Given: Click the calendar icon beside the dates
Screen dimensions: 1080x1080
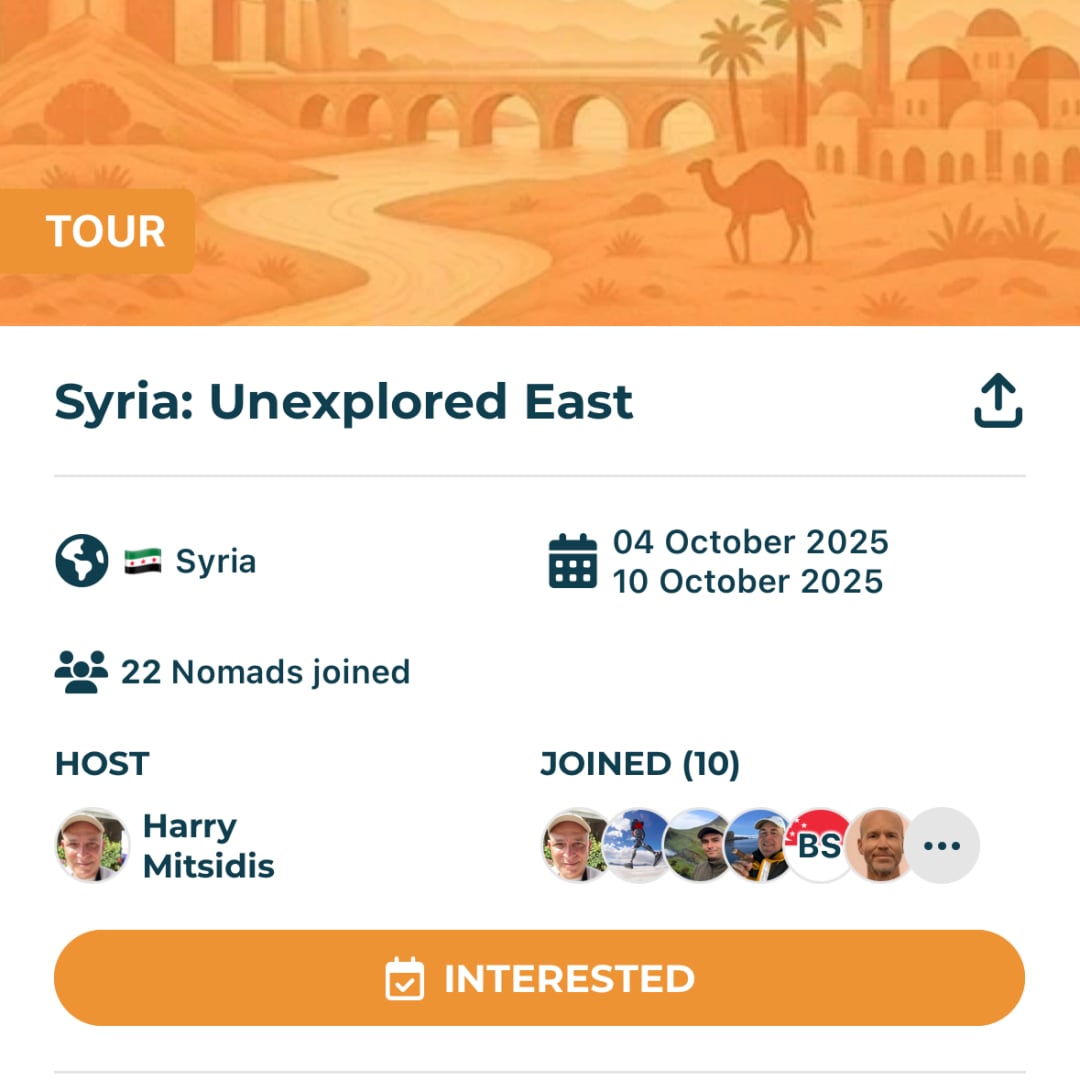Looking at the screenshot, I should pyautogui.click(x=573, y=562).
